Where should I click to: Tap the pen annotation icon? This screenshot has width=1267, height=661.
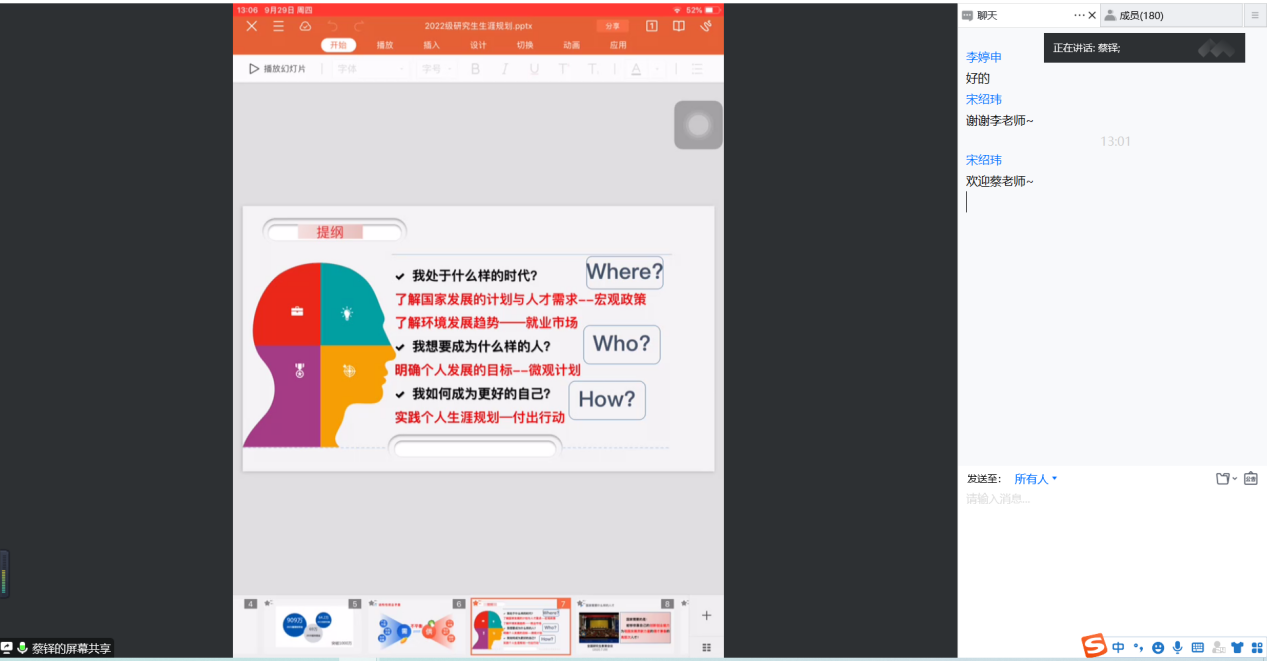[x=706, y=26]
